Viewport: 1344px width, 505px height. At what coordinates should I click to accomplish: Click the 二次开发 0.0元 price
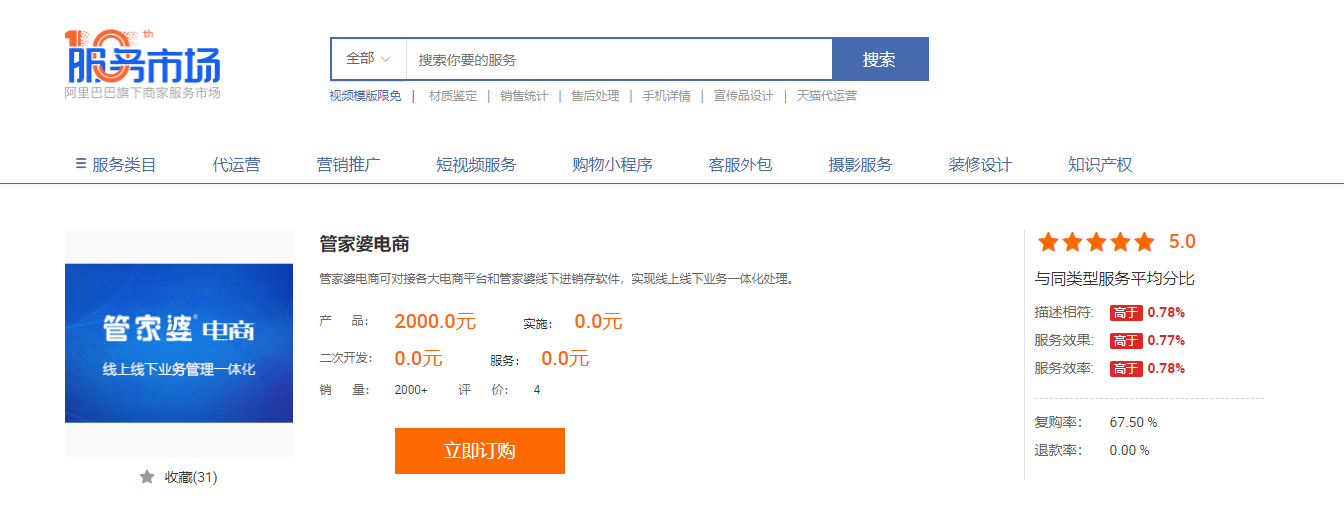[x=418, y=358]
